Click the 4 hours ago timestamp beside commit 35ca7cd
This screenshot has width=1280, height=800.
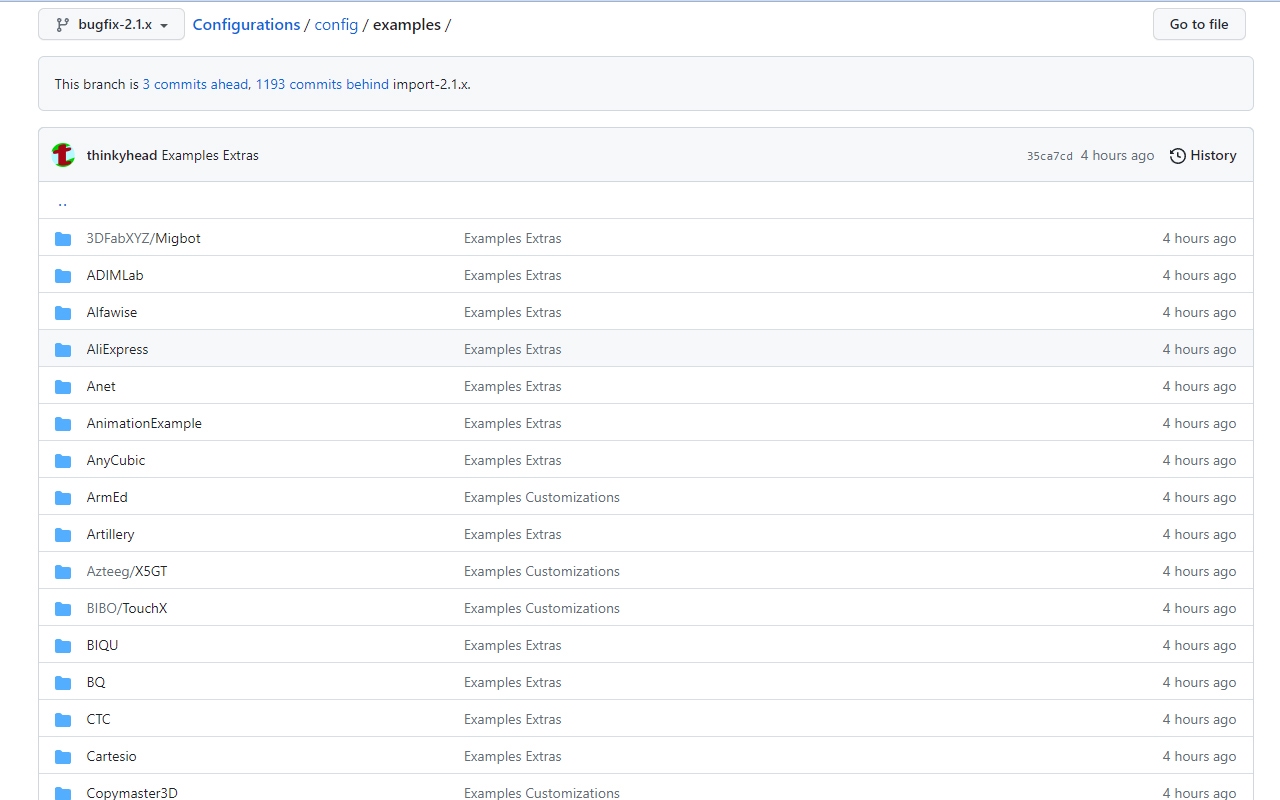click(1117, 155)
